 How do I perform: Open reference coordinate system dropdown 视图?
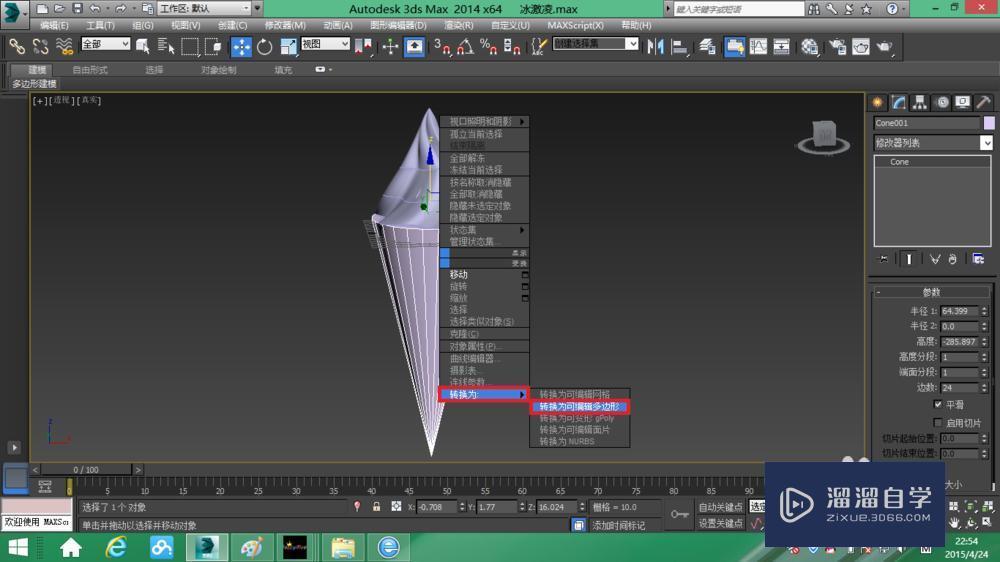325,44
